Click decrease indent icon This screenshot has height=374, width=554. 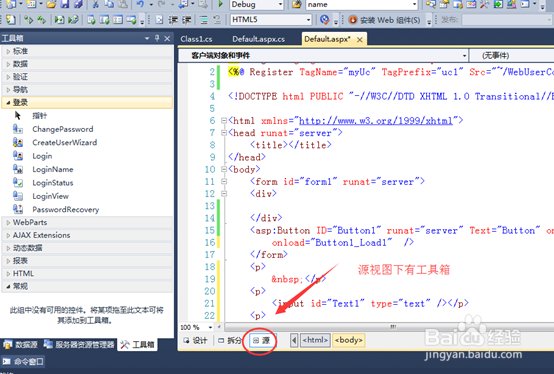click(173, 20)
